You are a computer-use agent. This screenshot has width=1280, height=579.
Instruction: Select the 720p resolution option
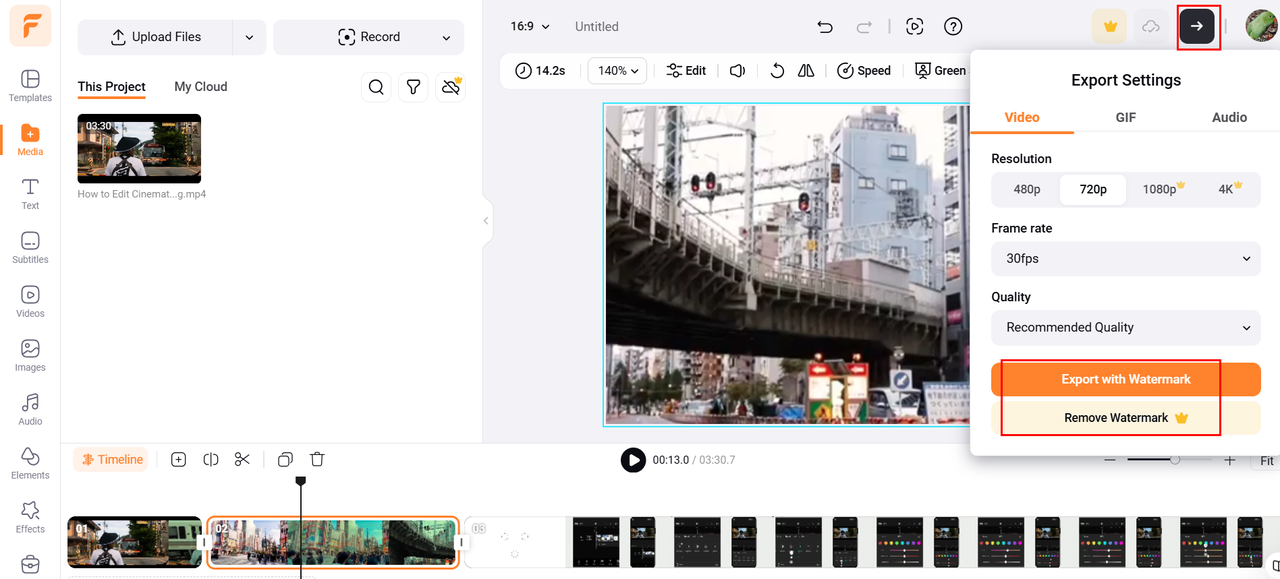1093,189
